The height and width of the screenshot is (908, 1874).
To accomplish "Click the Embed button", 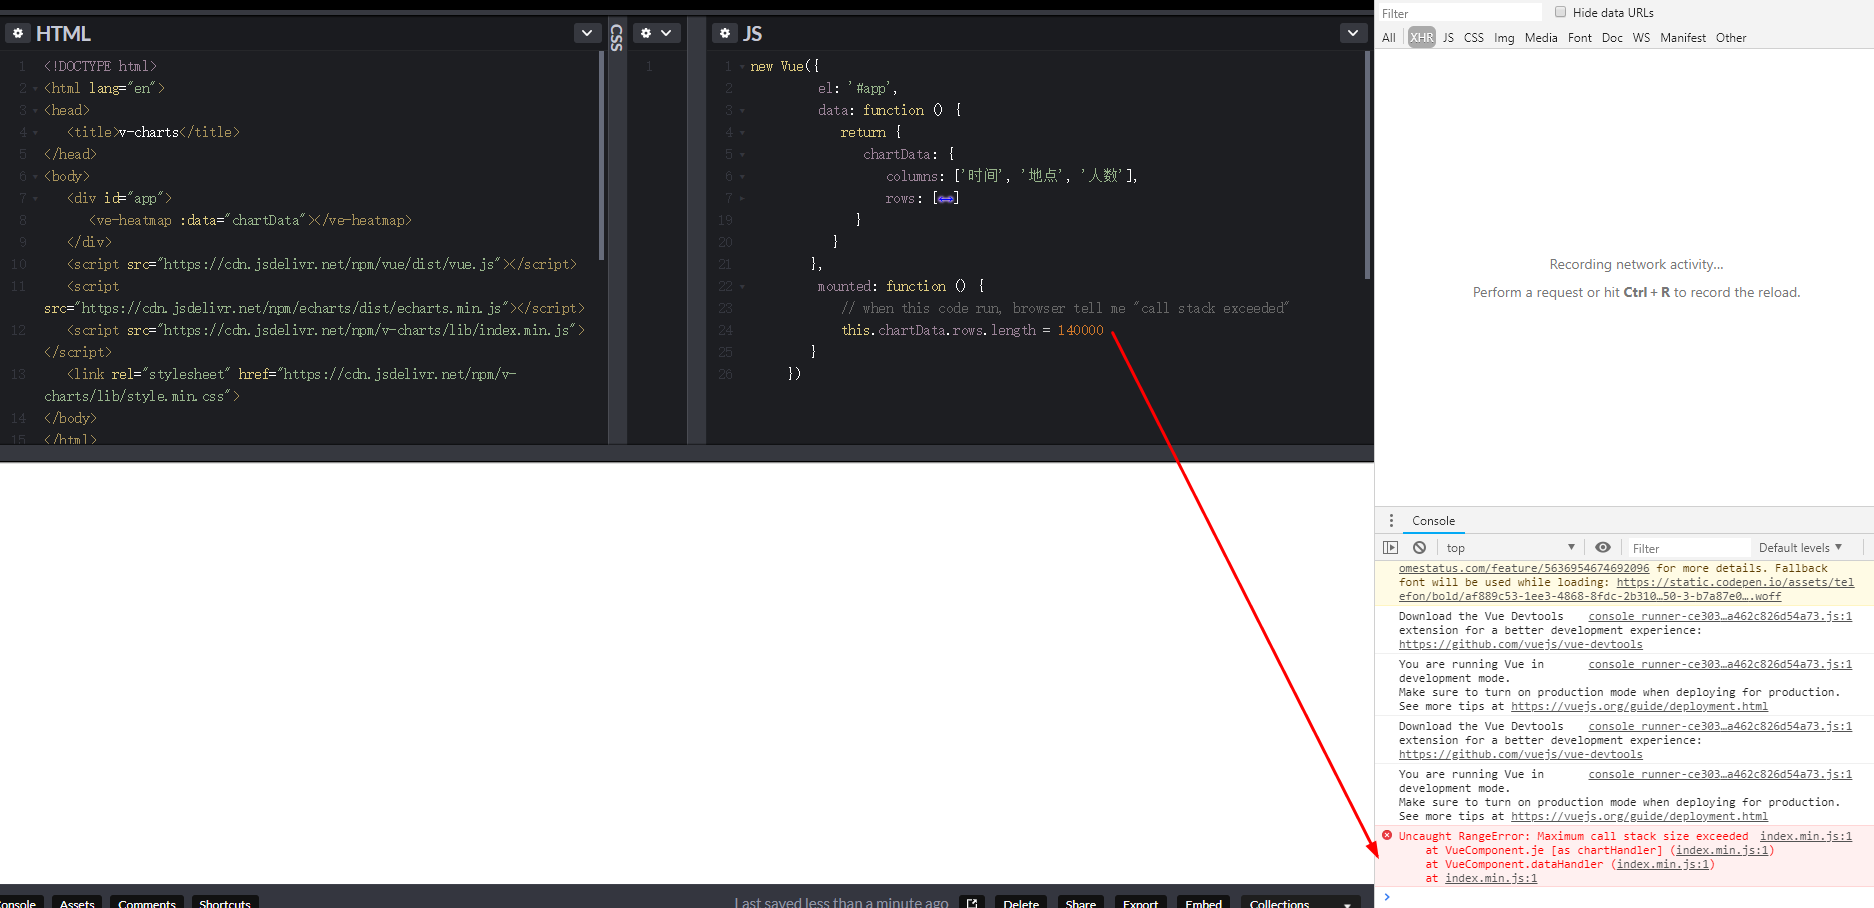I will pyautogui.click(x=1204, y=902).
